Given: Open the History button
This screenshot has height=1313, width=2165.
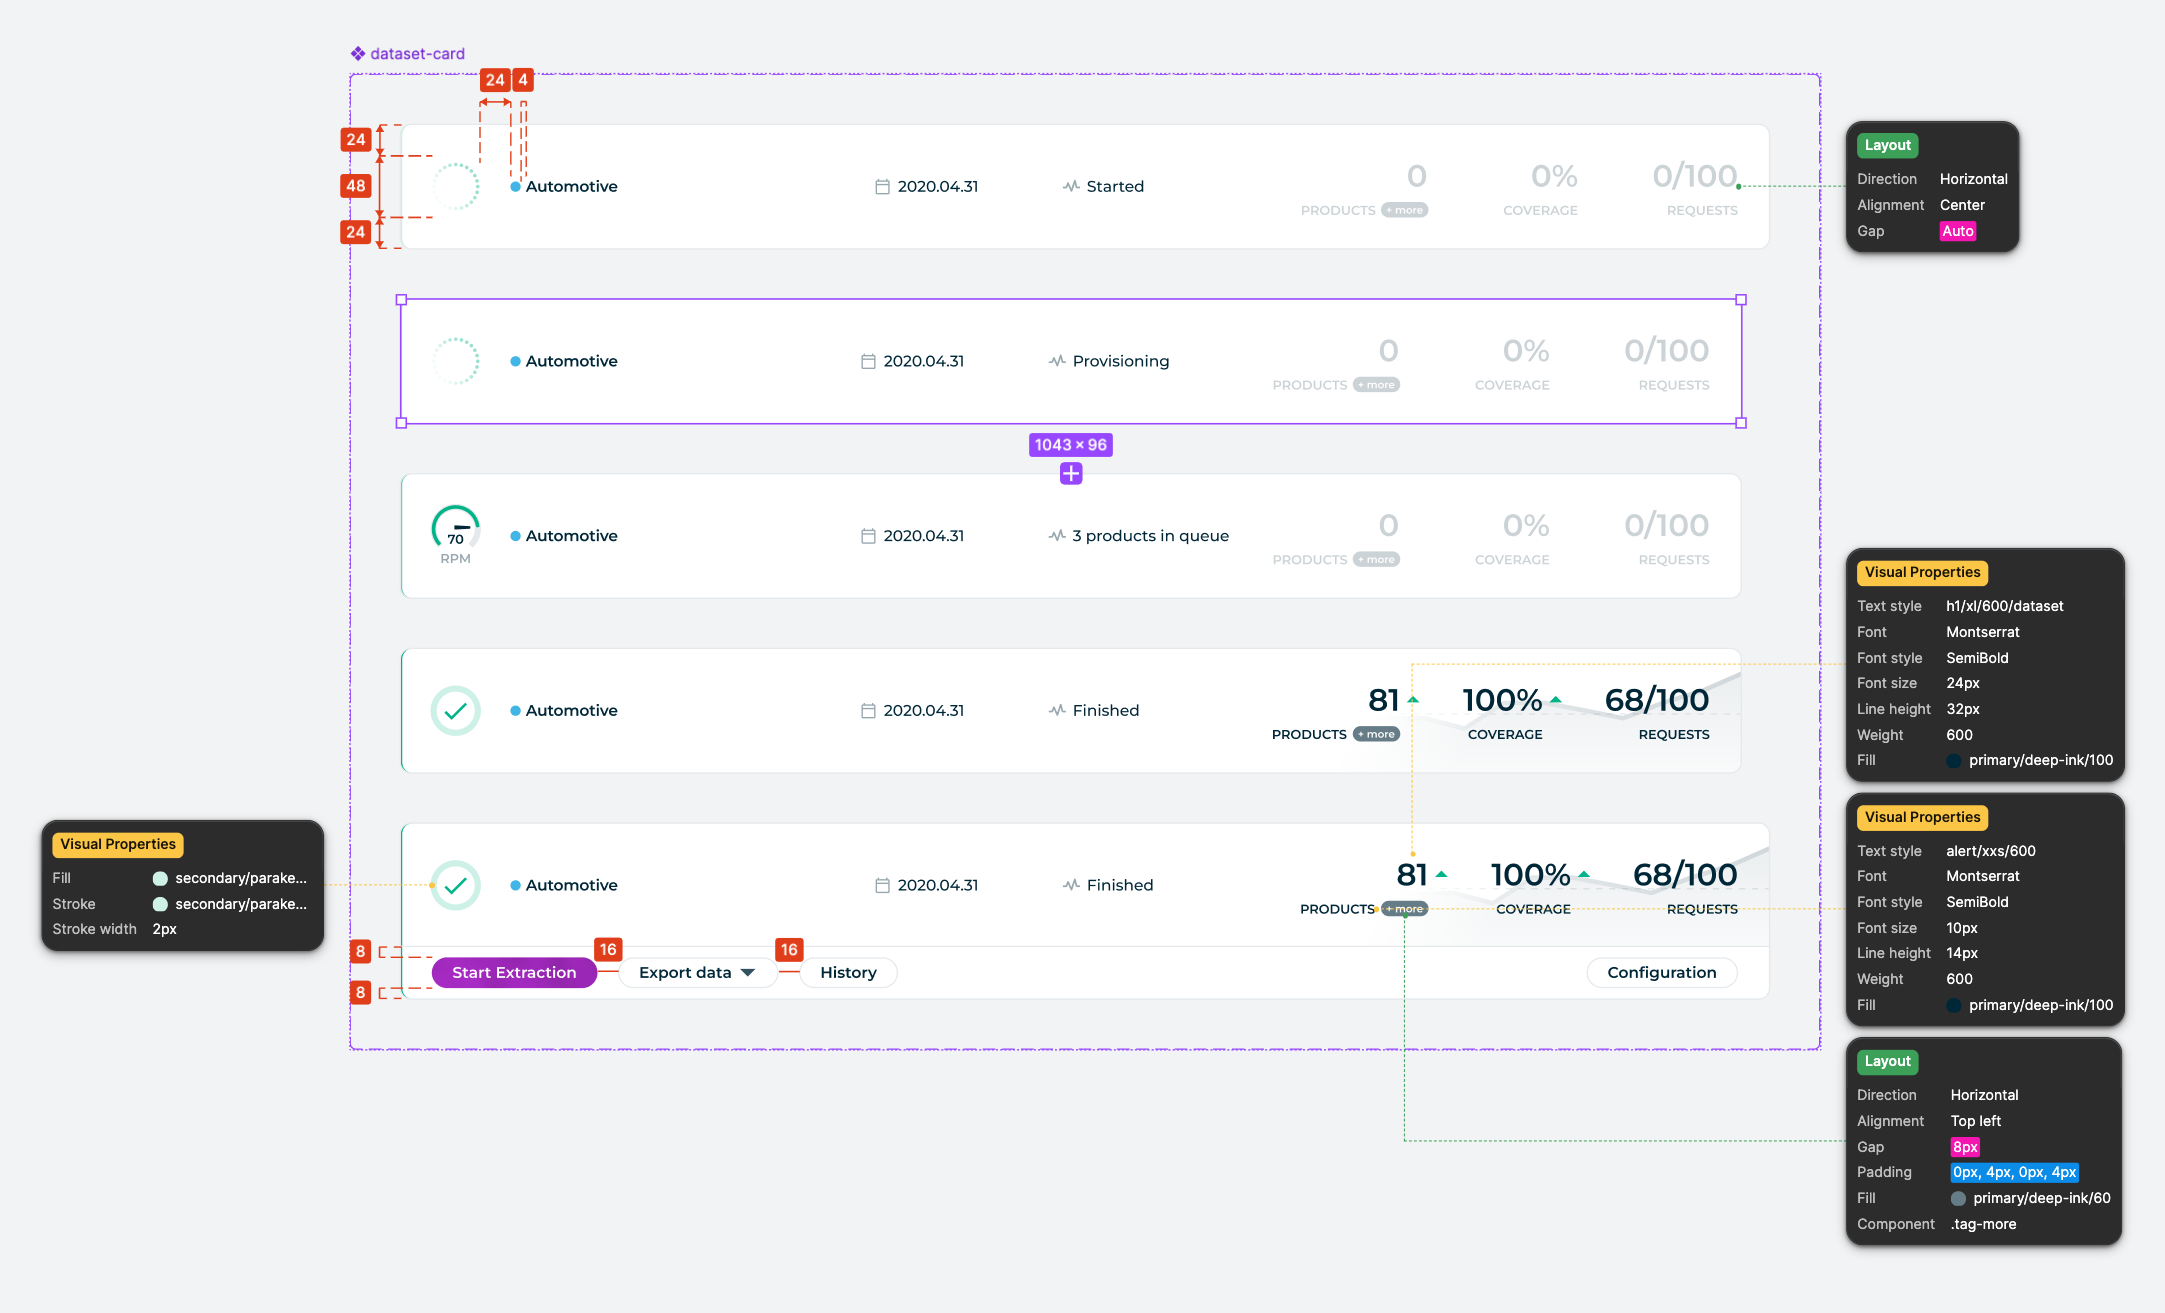Looking at the screenshot, I should 848,973.
